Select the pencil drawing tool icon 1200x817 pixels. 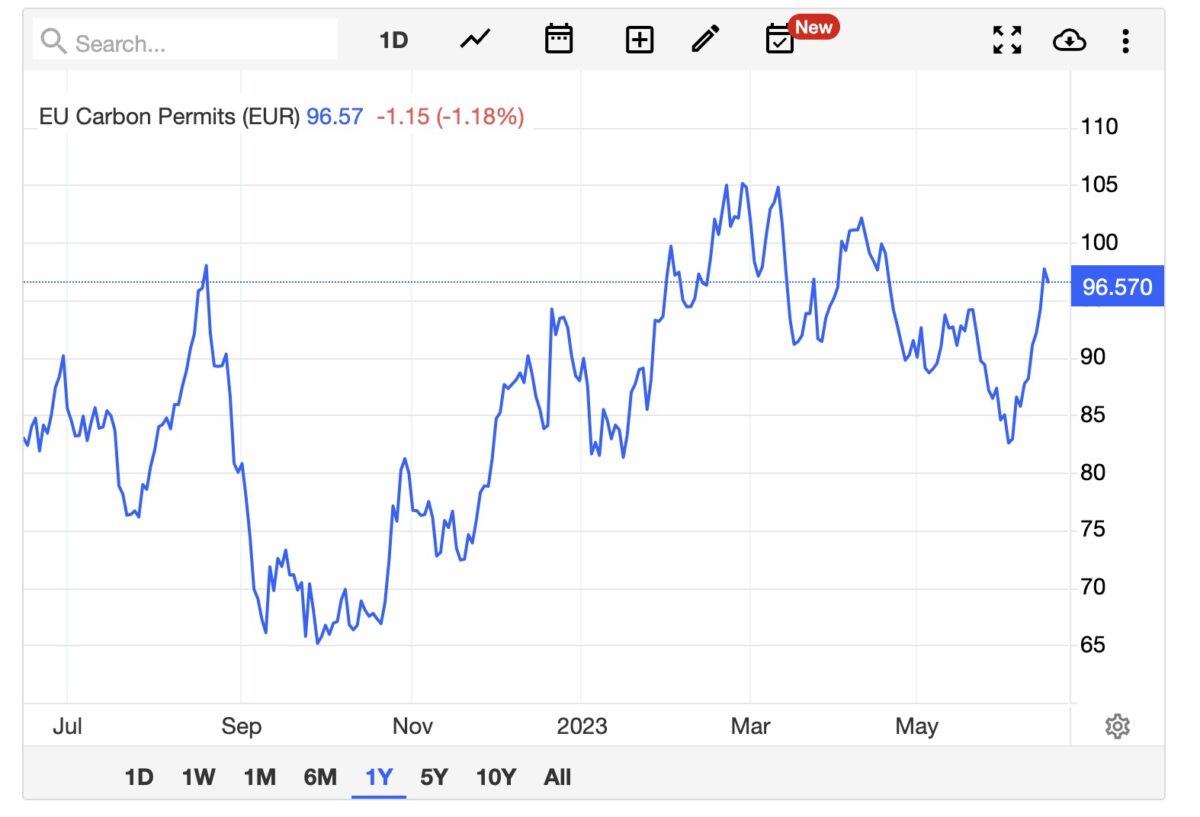(705, 39)
